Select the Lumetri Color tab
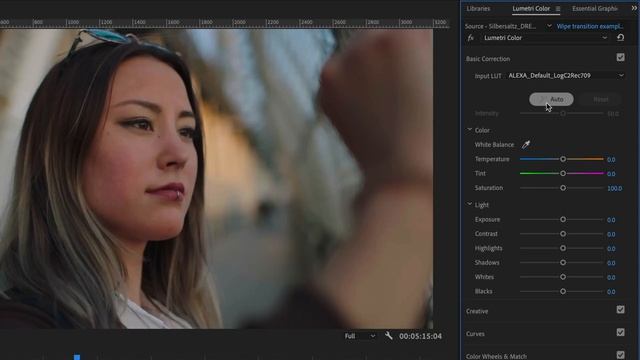This screenshot has height=360, width=640. point(531,9)
